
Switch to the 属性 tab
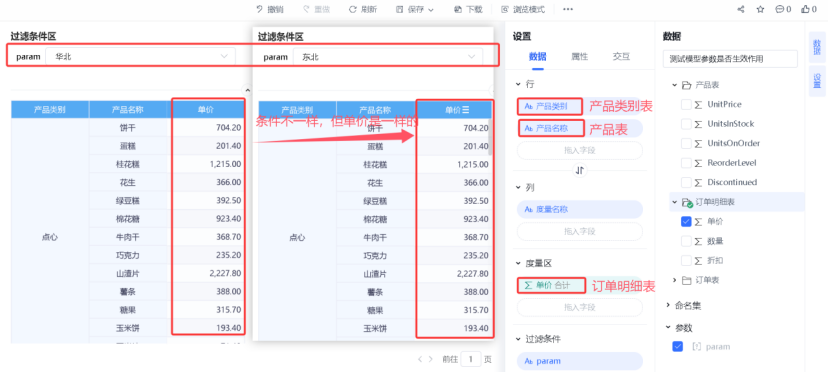pyautogui.click(x=579, y=57)
